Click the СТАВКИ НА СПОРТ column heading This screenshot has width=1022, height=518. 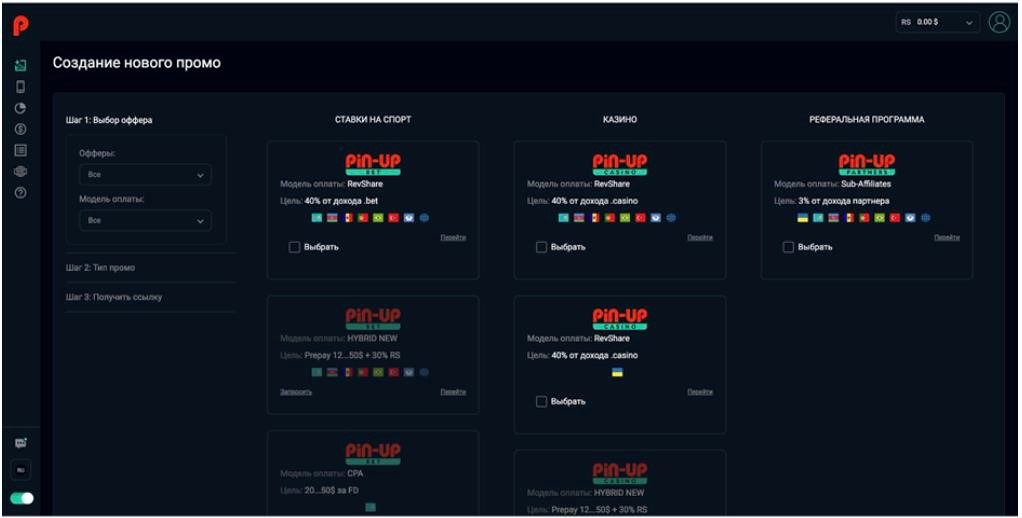tap(373, 120)
